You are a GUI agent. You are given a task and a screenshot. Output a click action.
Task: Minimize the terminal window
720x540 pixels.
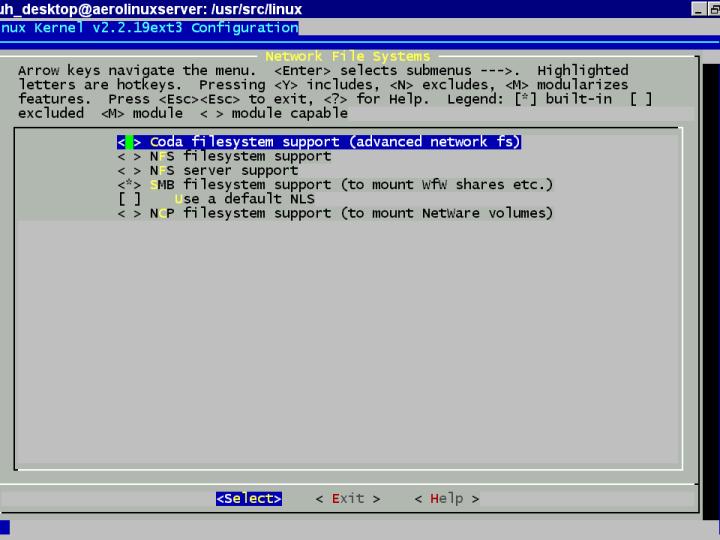click(x=698, y=9)
